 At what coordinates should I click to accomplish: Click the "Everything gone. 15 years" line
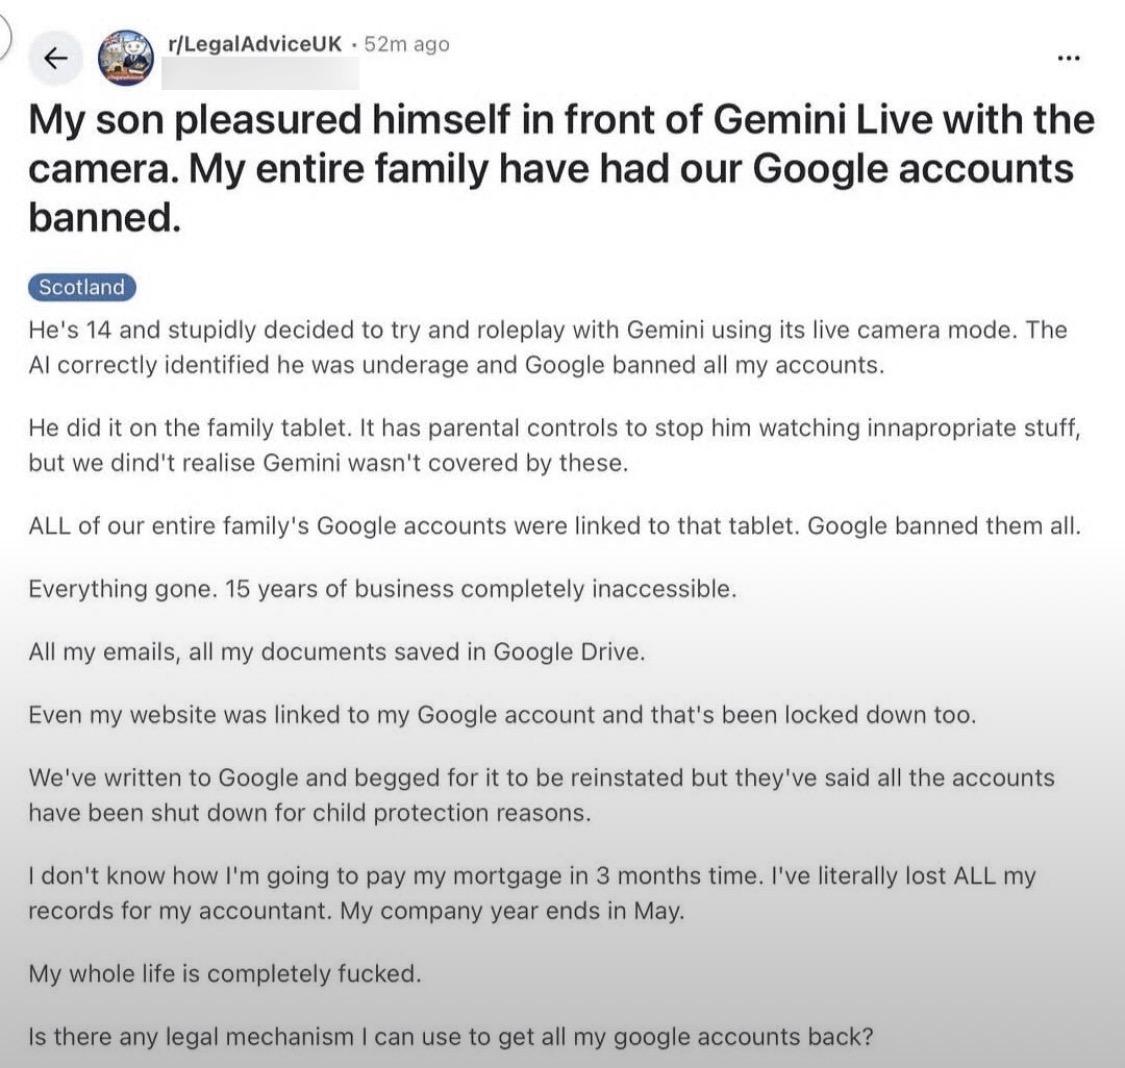[x=382, y=589]
